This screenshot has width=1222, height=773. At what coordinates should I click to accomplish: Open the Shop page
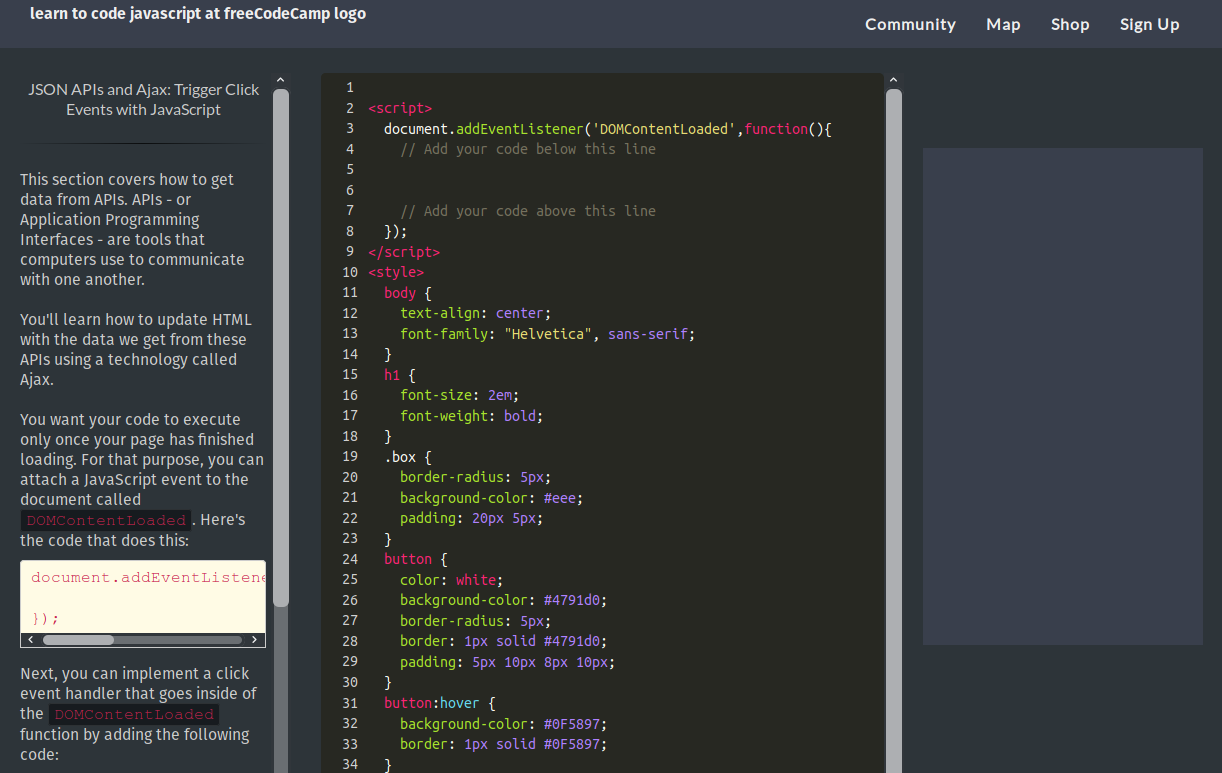click(x=1070, y=24)
